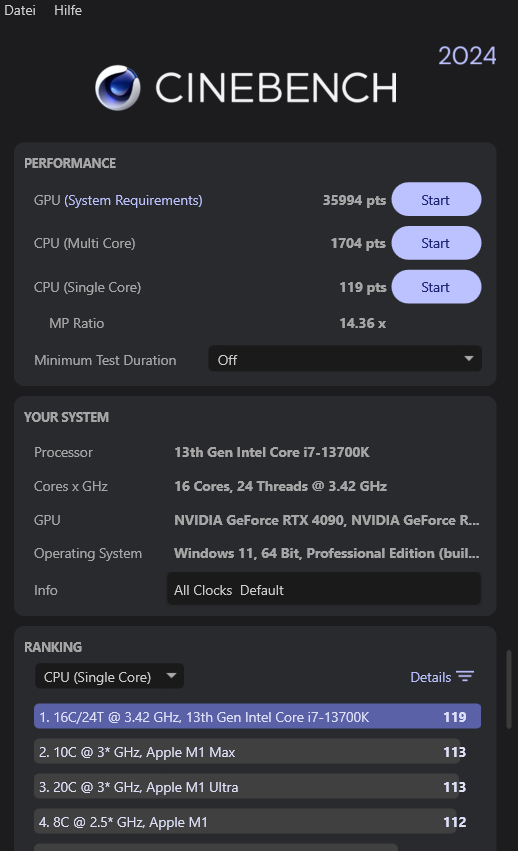Click the processor name 13th Gen Intel Core i7-13700K
Viewport: 518px width, 851px height.
[271, 452]
